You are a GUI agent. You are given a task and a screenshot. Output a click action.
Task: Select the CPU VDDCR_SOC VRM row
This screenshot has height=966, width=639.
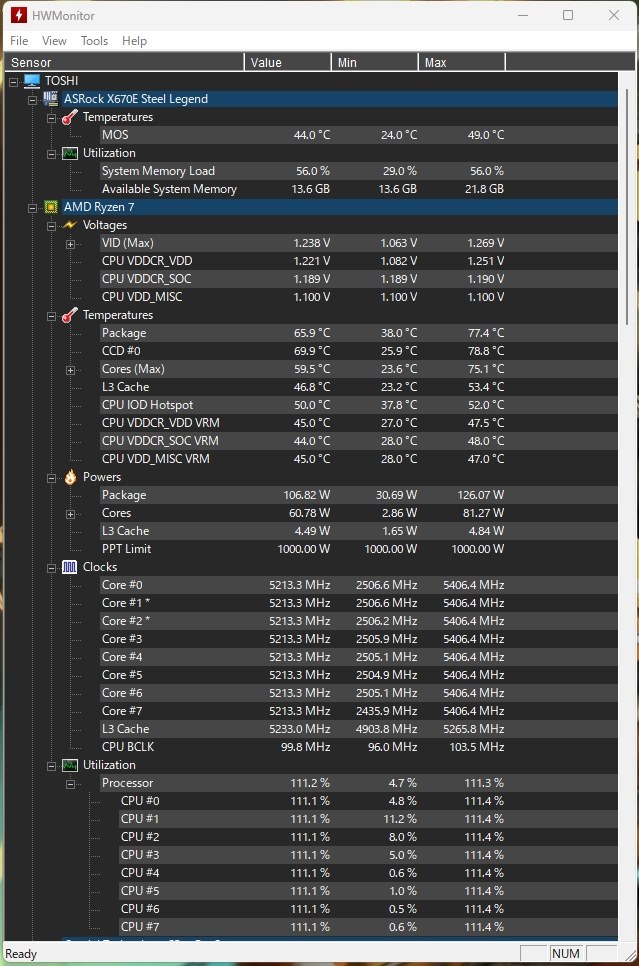tap(359, 441)
